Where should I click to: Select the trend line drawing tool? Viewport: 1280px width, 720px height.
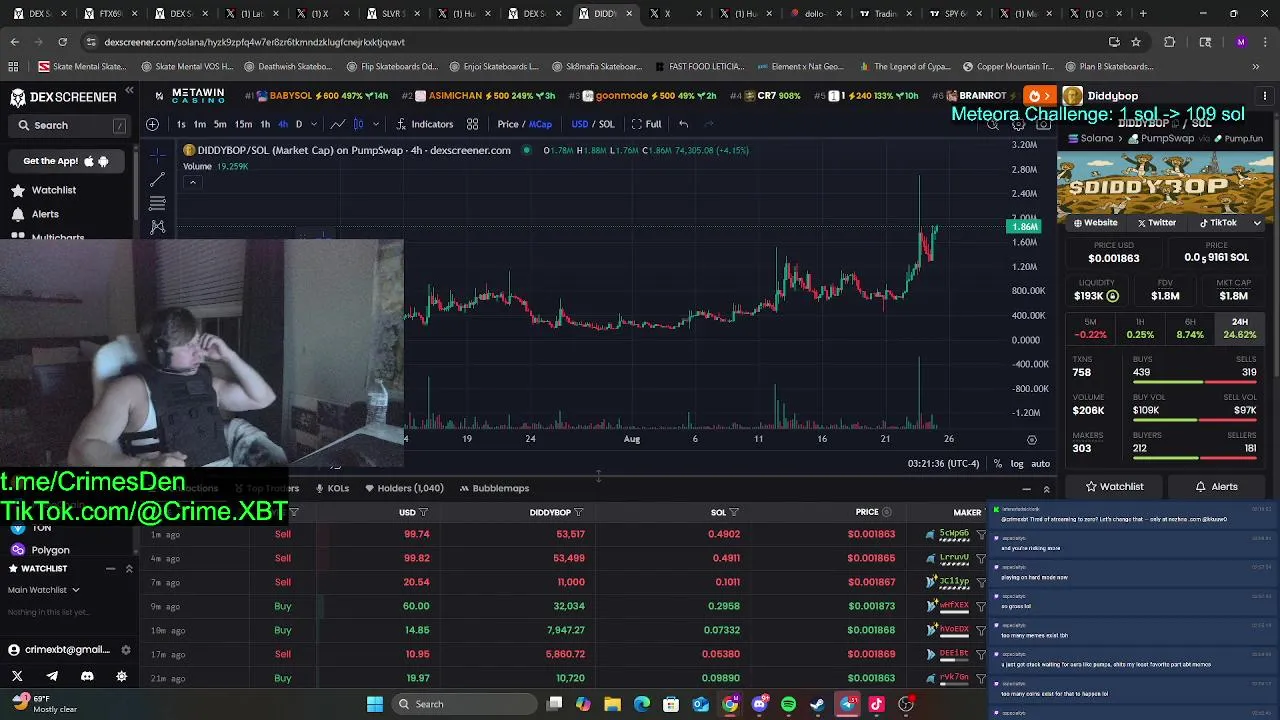[x=157, y=180]
